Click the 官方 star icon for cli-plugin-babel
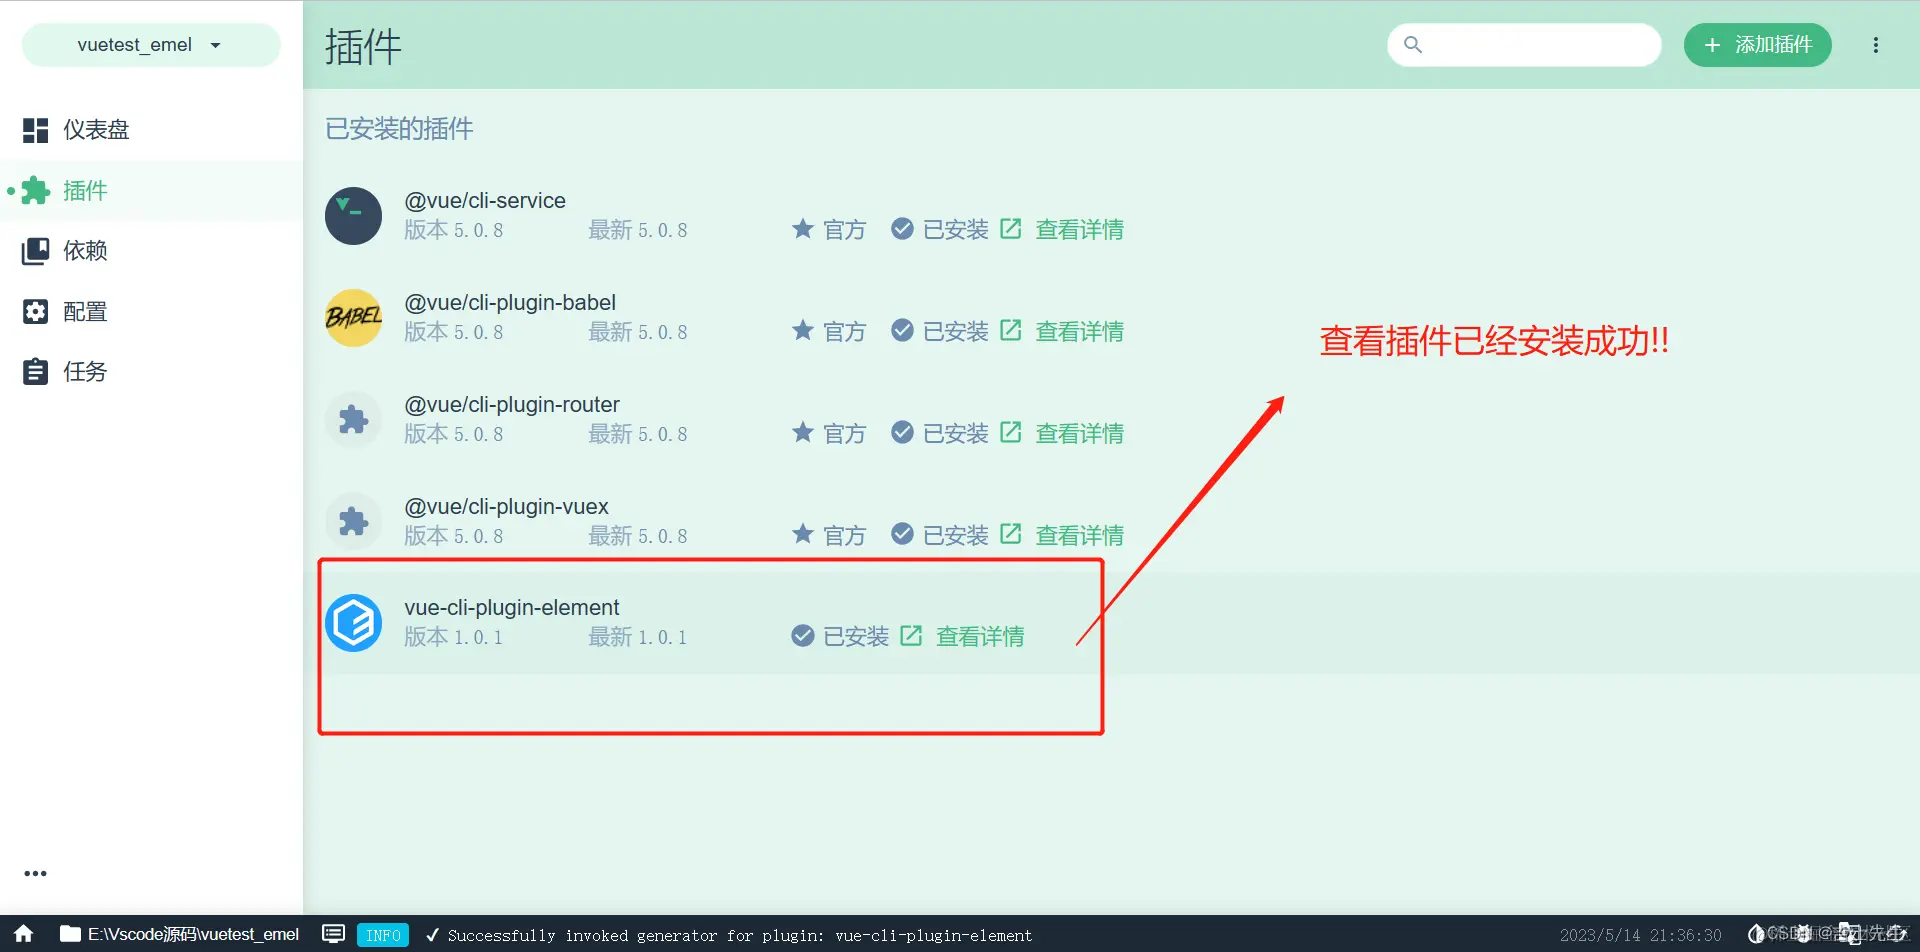1920x952 pixels. pos(803,331)
